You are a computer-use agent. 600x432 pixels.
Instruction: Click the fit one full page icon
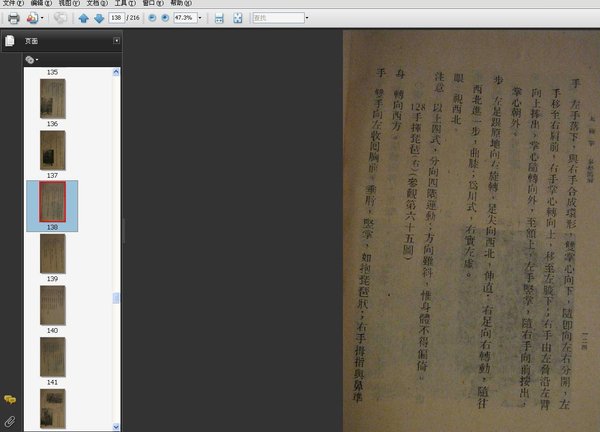pos(238,18)
